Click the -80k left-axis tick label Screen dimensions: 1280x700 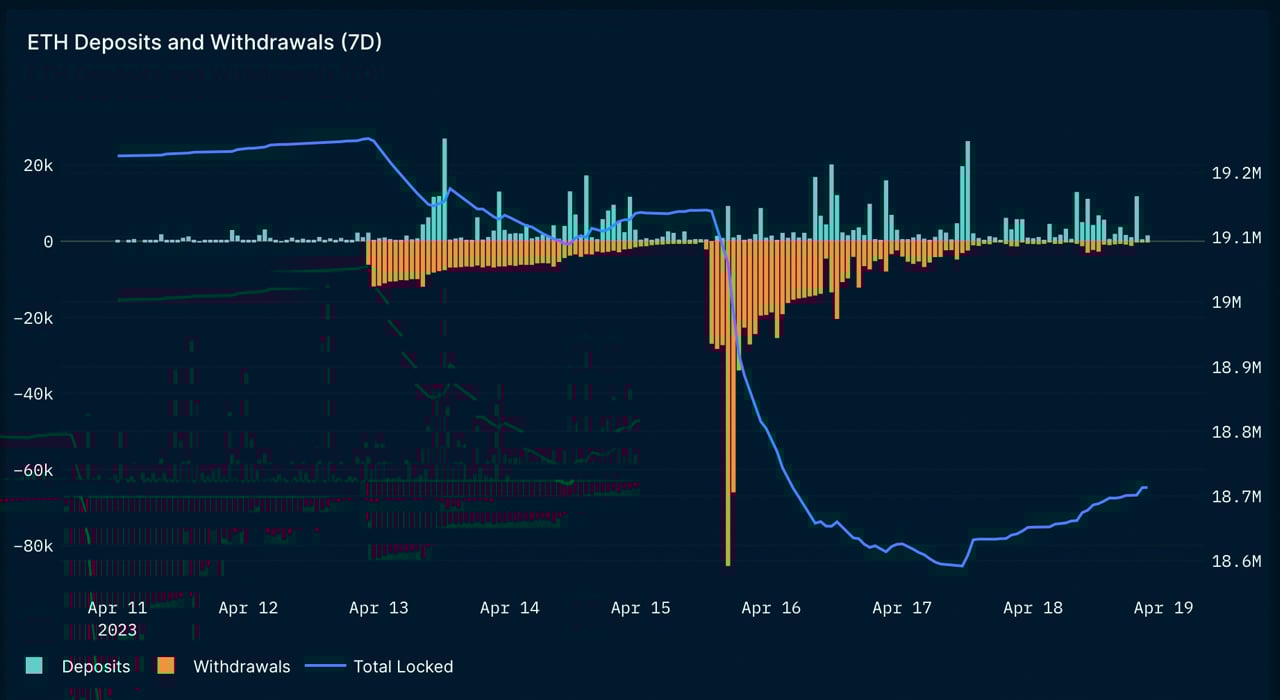click(33, 546)
